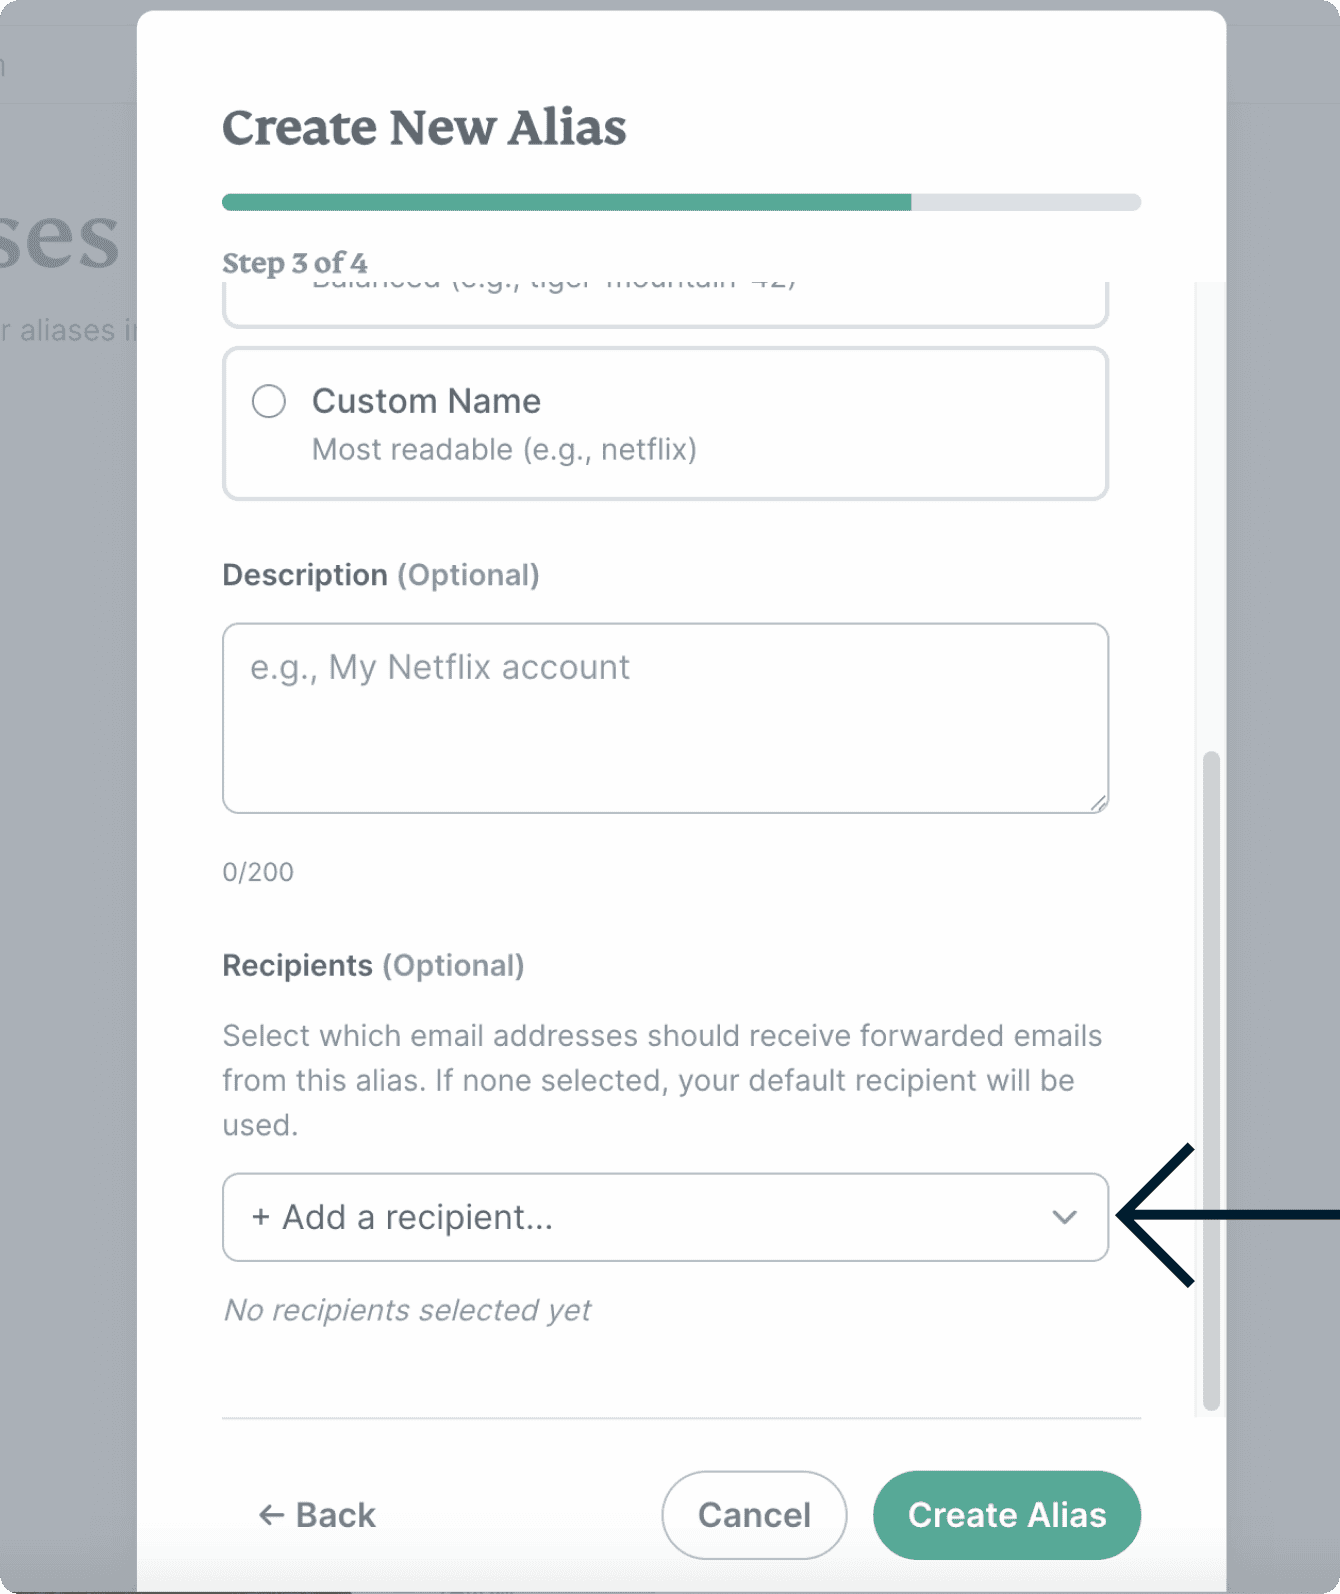1340x1594 pixels.
Task: Click the "No recipients selected yet" text
Action: pyautogui.click(x=407, y=1310)
